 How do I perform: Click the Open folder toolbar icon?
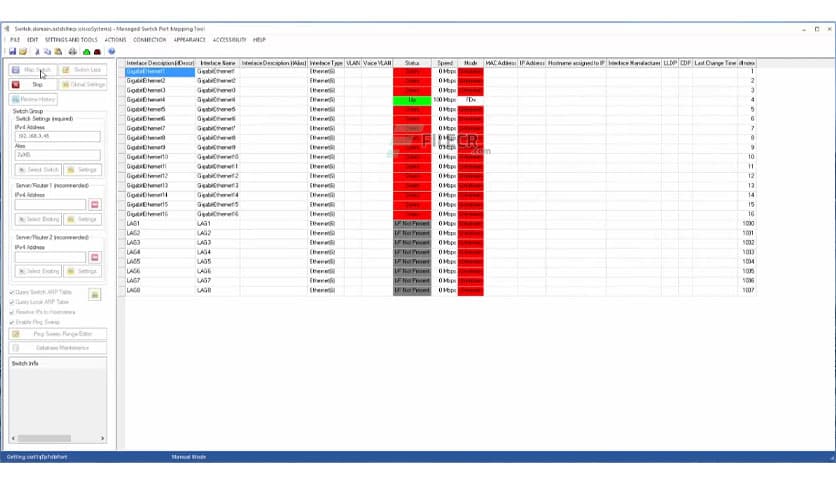coord(23,52)
